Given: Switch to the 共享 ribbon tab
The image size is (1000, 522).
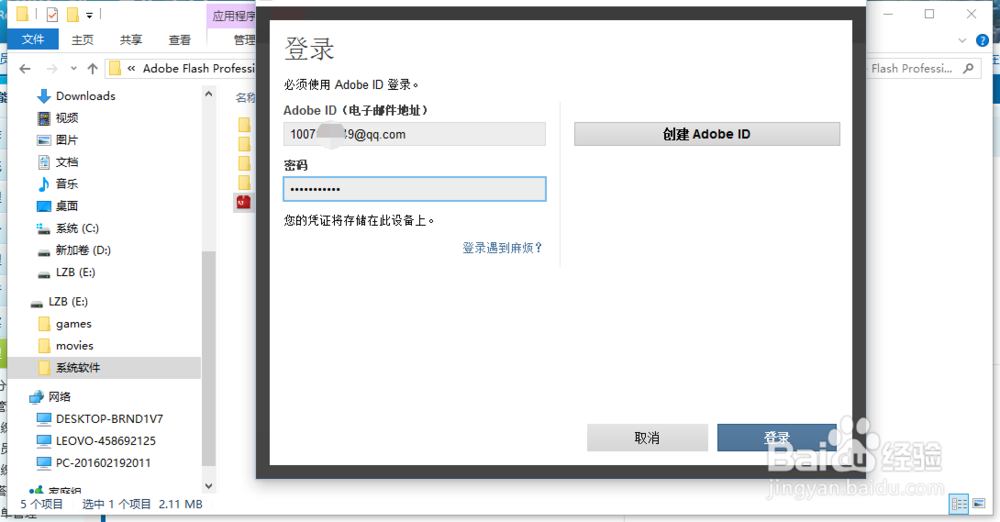Looking at the screenshot, I should 131,40.
